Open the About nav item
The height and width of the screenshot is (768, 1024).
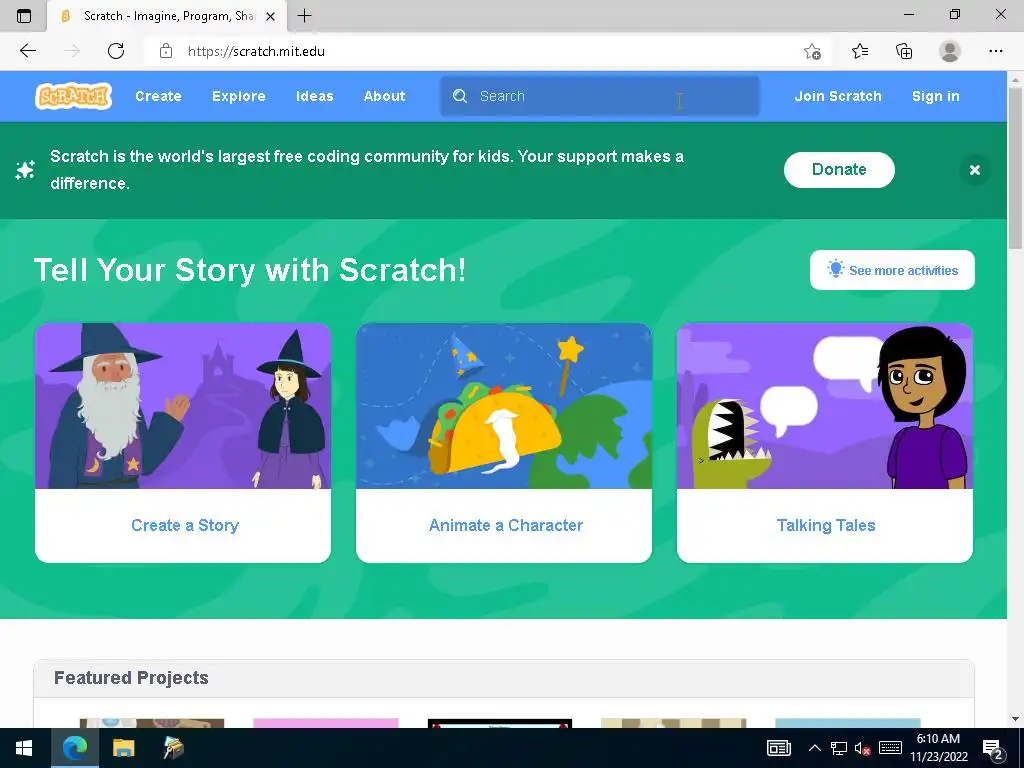(384, 96)
